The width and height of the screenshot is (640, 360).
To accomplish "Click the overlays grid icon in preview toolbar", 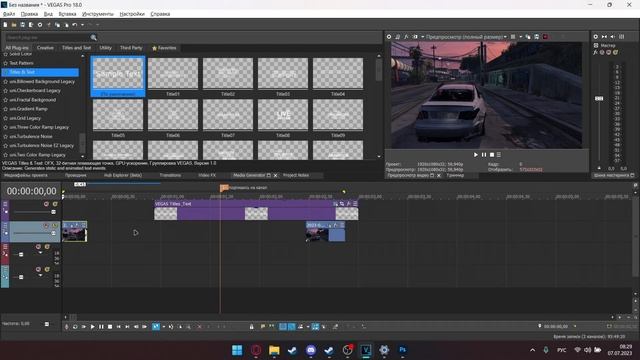I will click(513, 37).
